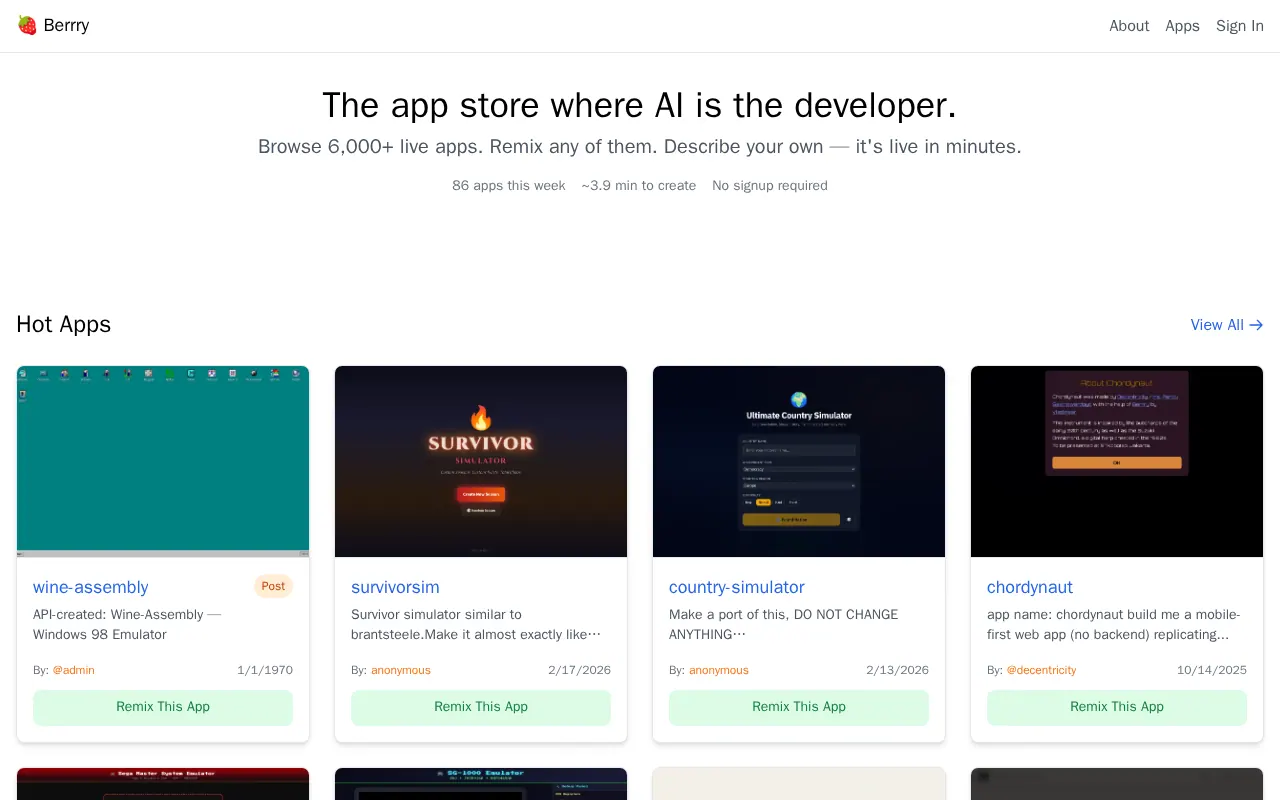Open the wine-assembly screenshot thumbnail
Screen dimensions: 1280x800
(163, 461)
